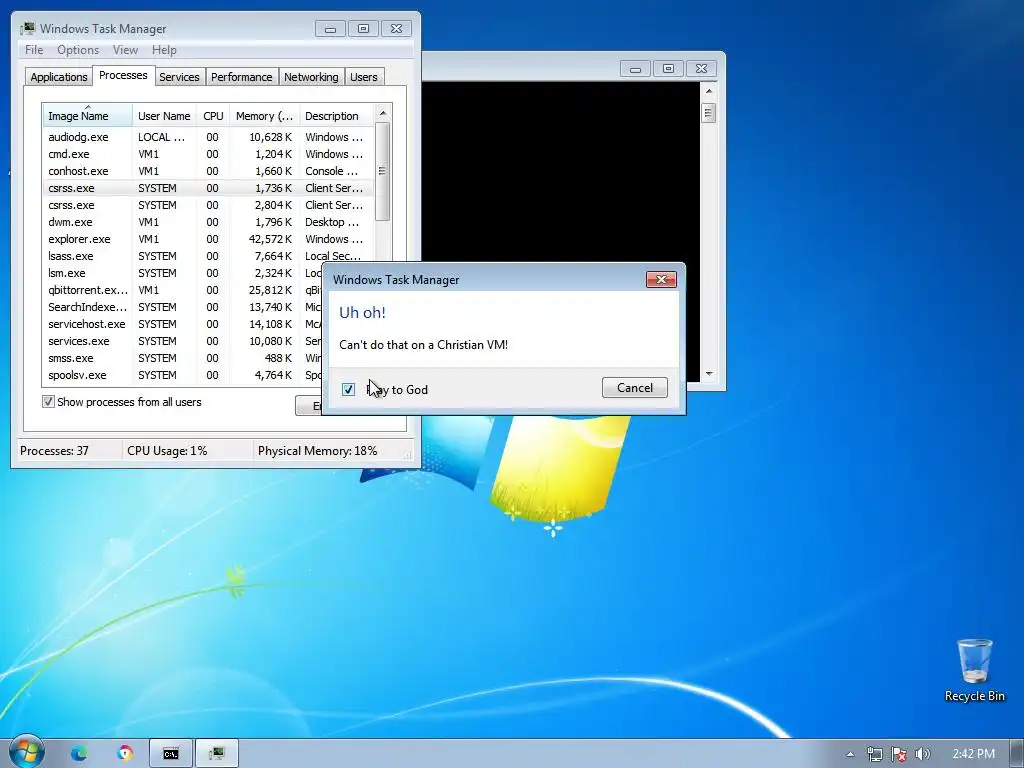
Task: Open network status tray icon
Action: click(874, 754)
